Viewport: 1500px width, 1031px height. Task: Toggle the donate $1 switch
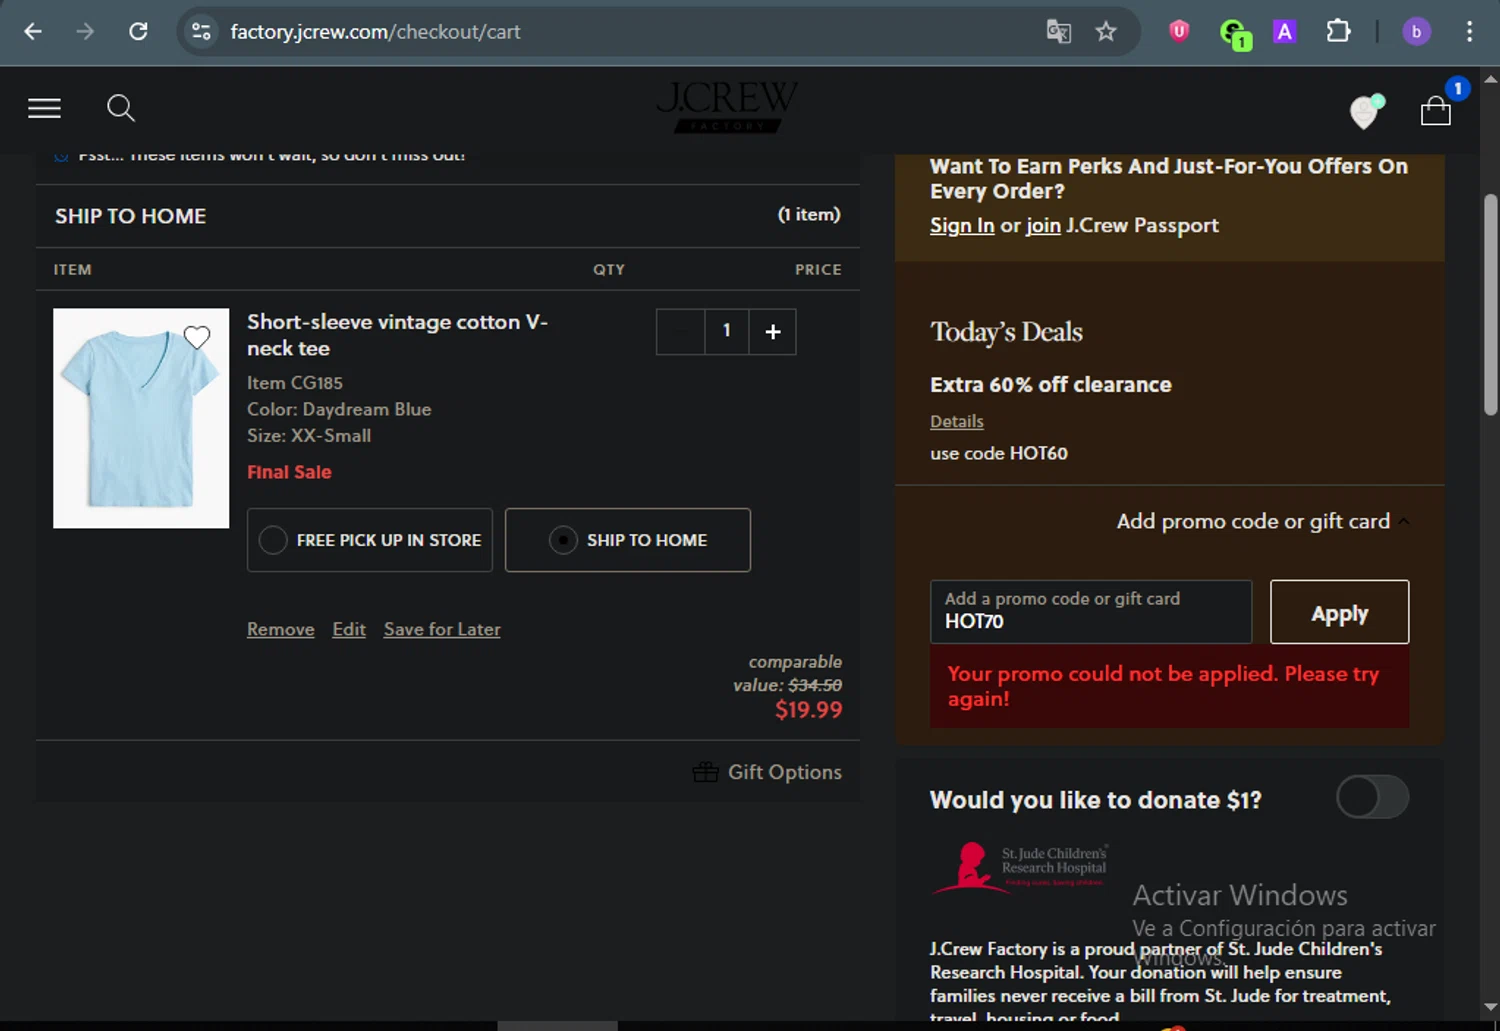point(1372,797)
